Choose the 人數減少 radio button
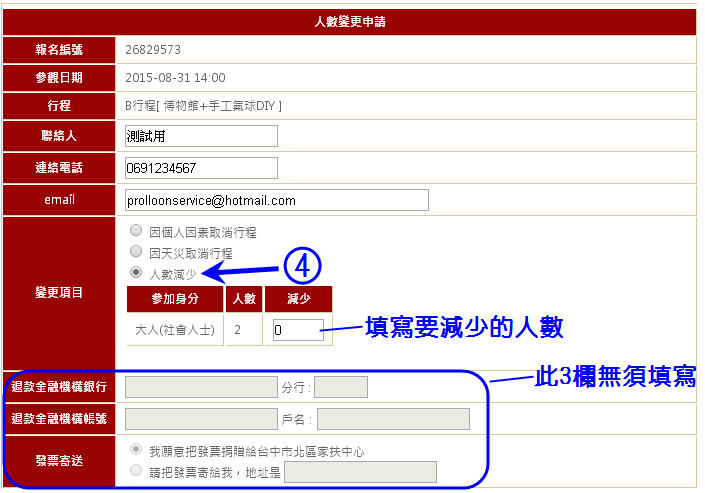Image resolution: width=705 pixels, height=493 pixels. click(x=136, y=272)
